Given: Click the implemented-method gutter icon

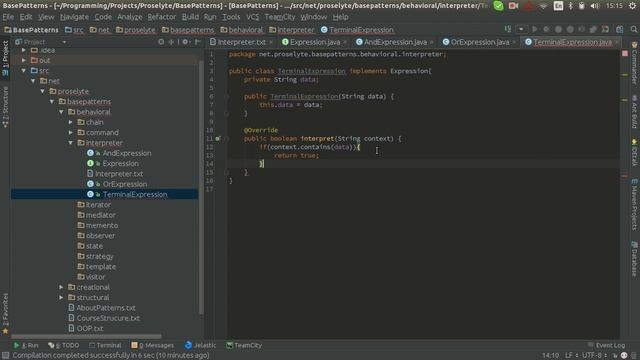Looking at the screenshot, I should pyautogui.click(x=218, y=139).
